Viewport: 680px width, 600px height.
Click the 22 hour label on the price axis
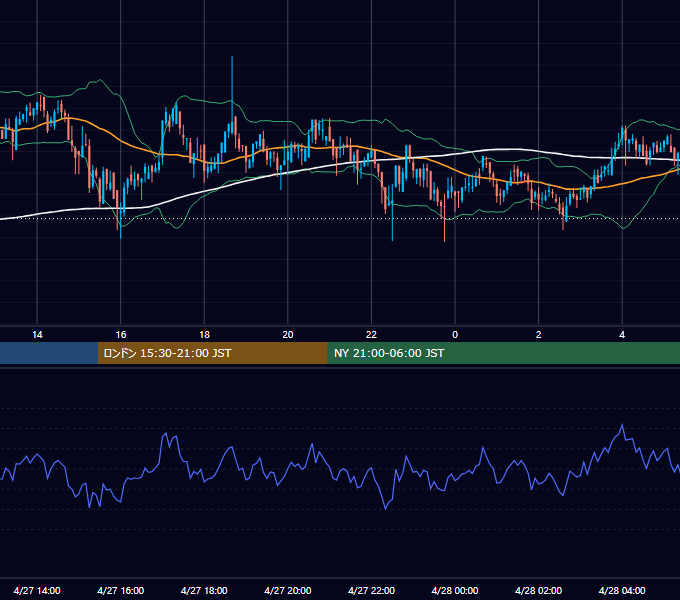tap(371, 335)
